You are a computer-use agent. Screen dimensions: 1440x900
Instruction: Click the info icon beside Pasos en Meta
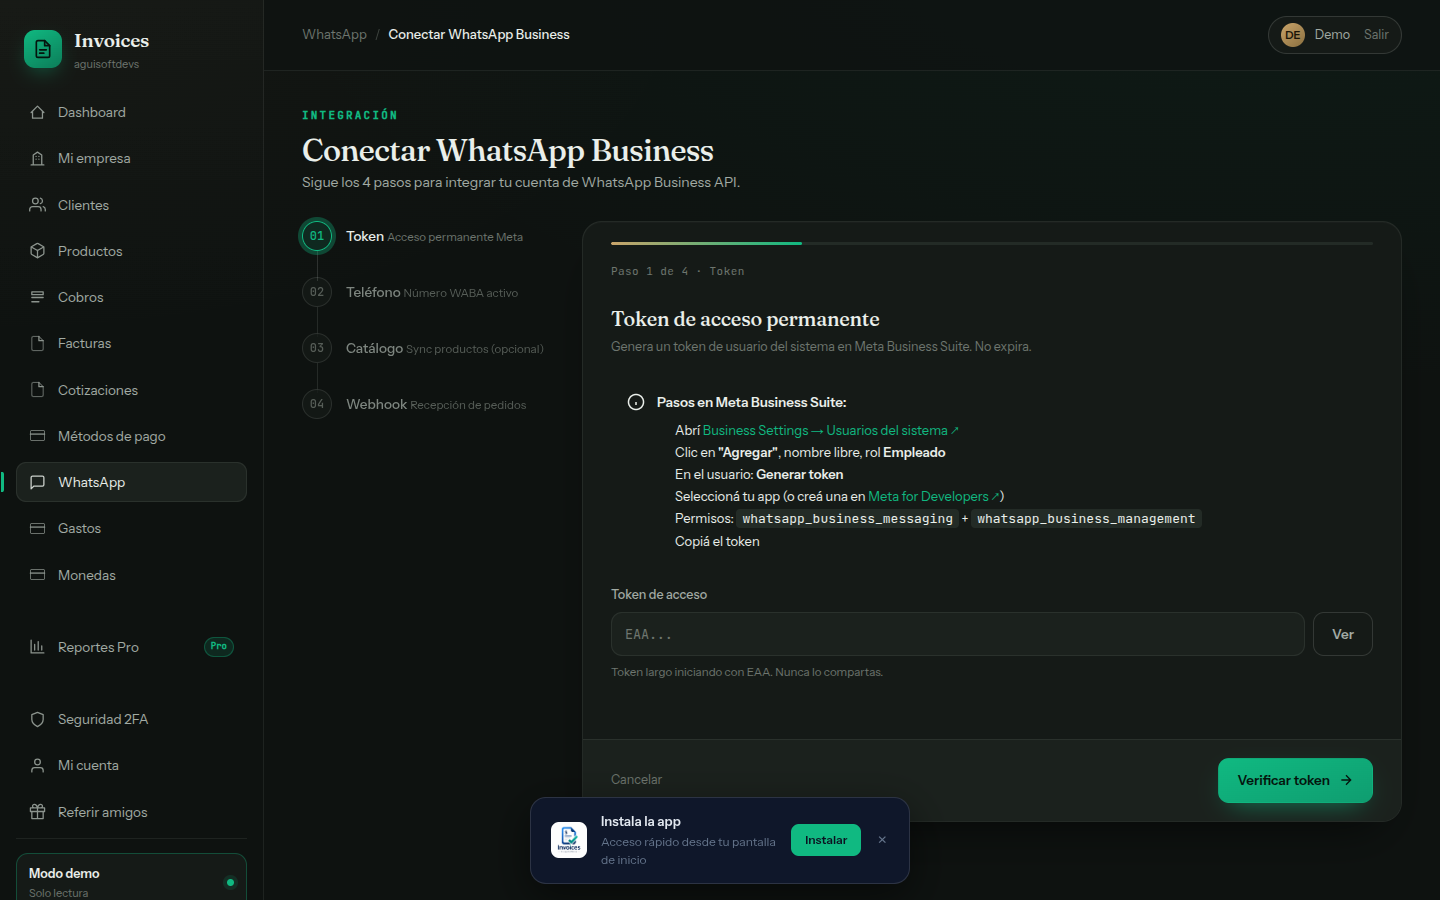[636, 402]
